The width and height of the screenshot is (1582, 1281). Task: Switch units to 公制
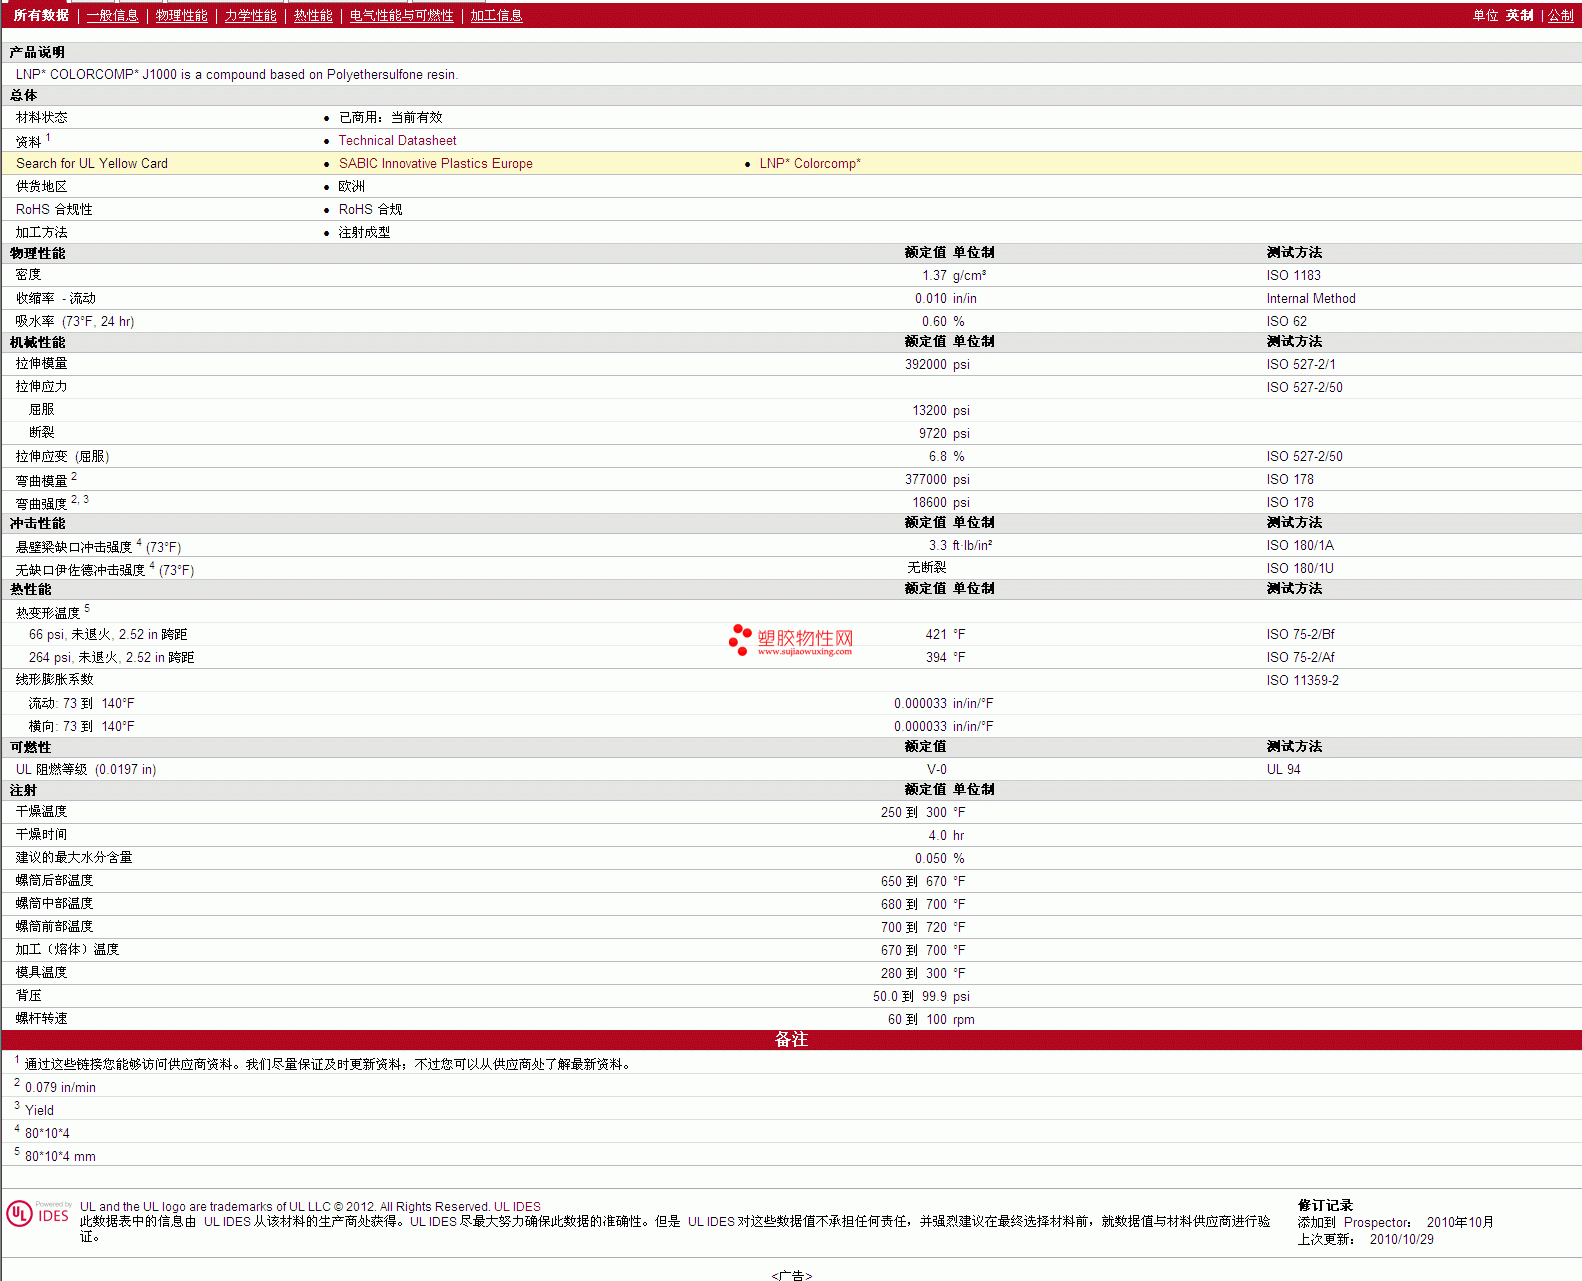(1561, 15)
